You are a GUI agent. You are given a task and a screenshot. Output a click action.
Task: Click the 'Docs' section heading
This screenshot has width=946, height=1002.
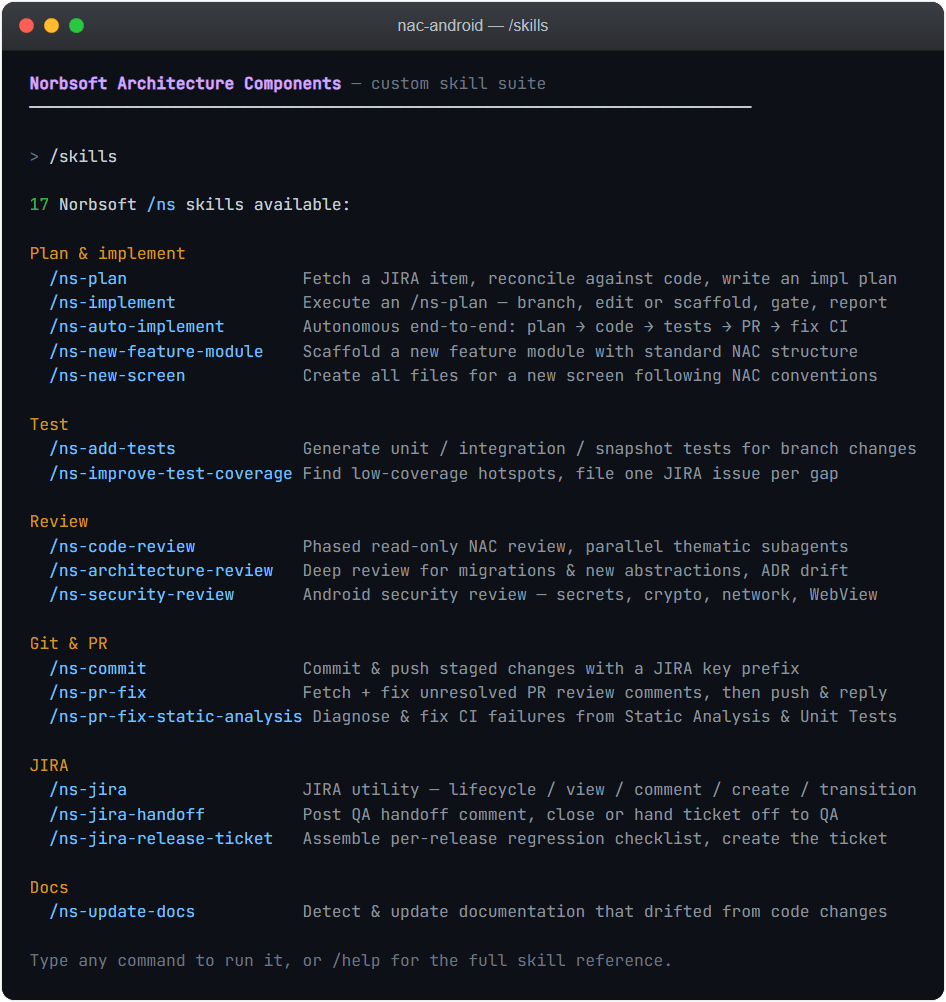(x=49, y=888)
